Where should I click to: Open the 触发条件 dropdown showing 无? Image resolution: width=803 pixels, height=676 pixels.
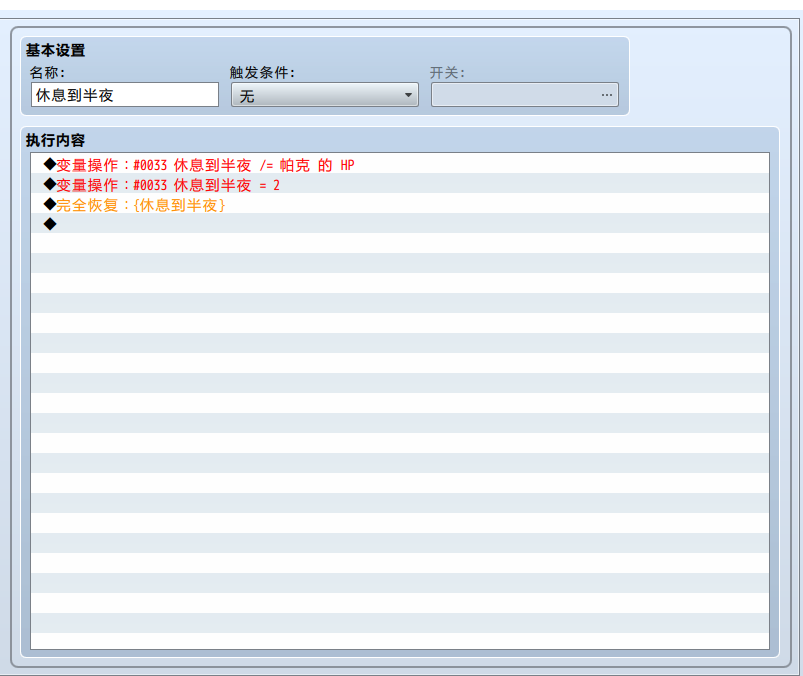pyautogui.click(x=325, y=95)
